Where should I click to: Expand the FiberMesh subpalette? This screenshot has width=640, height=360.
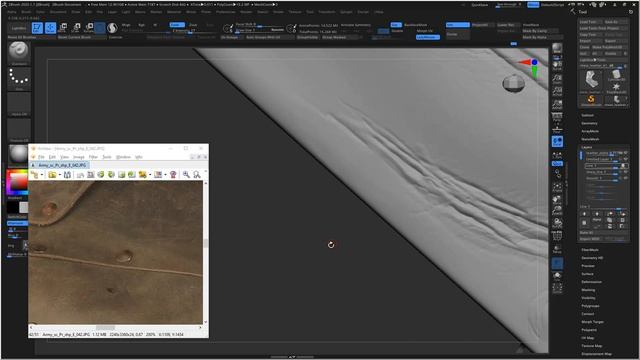point(590,250)
